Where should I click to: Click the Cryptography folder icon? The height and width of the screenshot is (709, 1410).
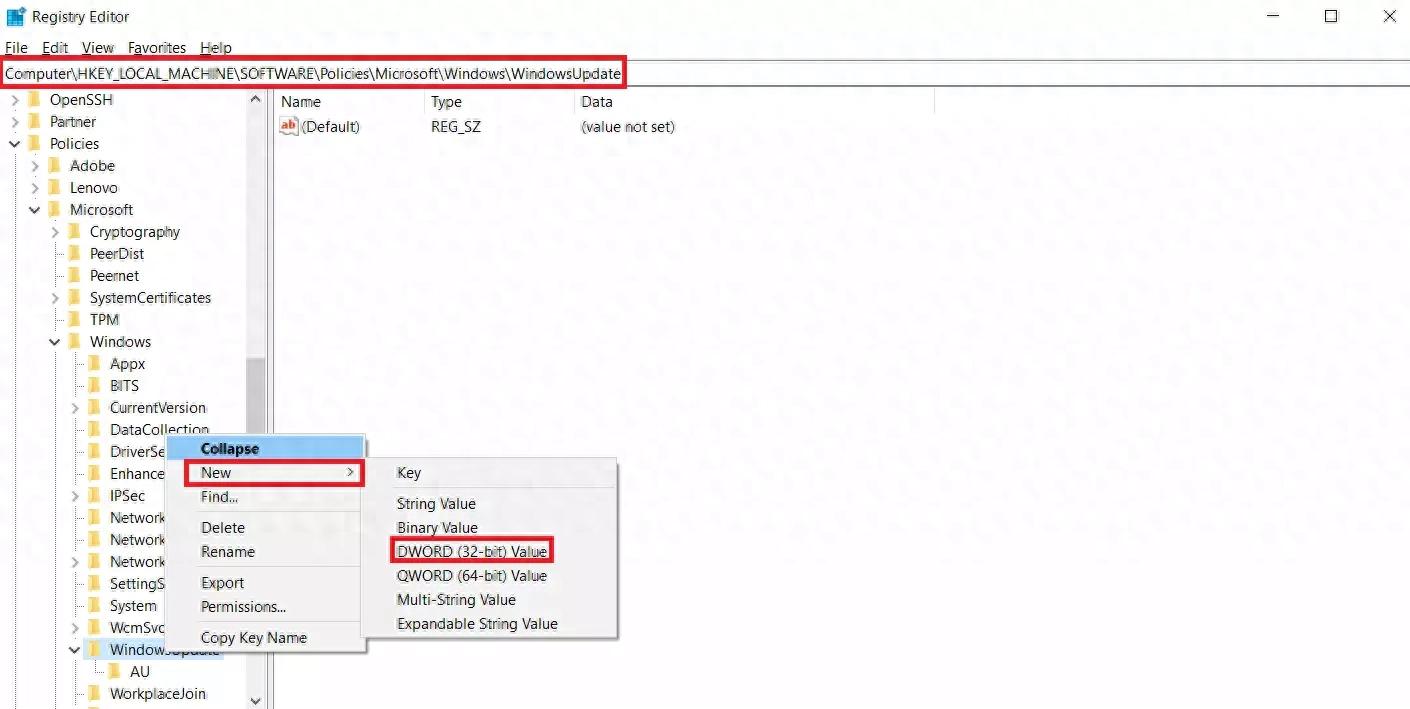(x=75, y=231)
